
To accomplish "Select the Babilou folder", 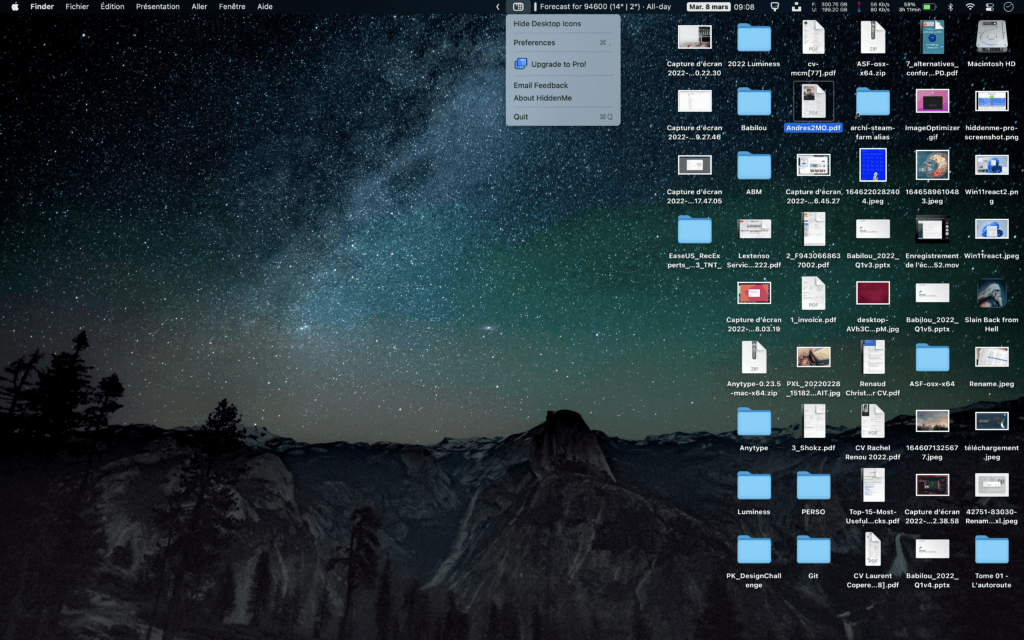I will point(754,102).
